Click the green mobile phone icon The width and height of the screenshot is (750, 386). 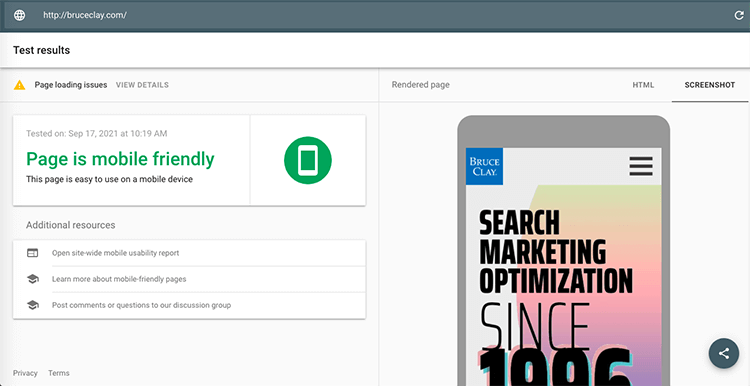308,160
